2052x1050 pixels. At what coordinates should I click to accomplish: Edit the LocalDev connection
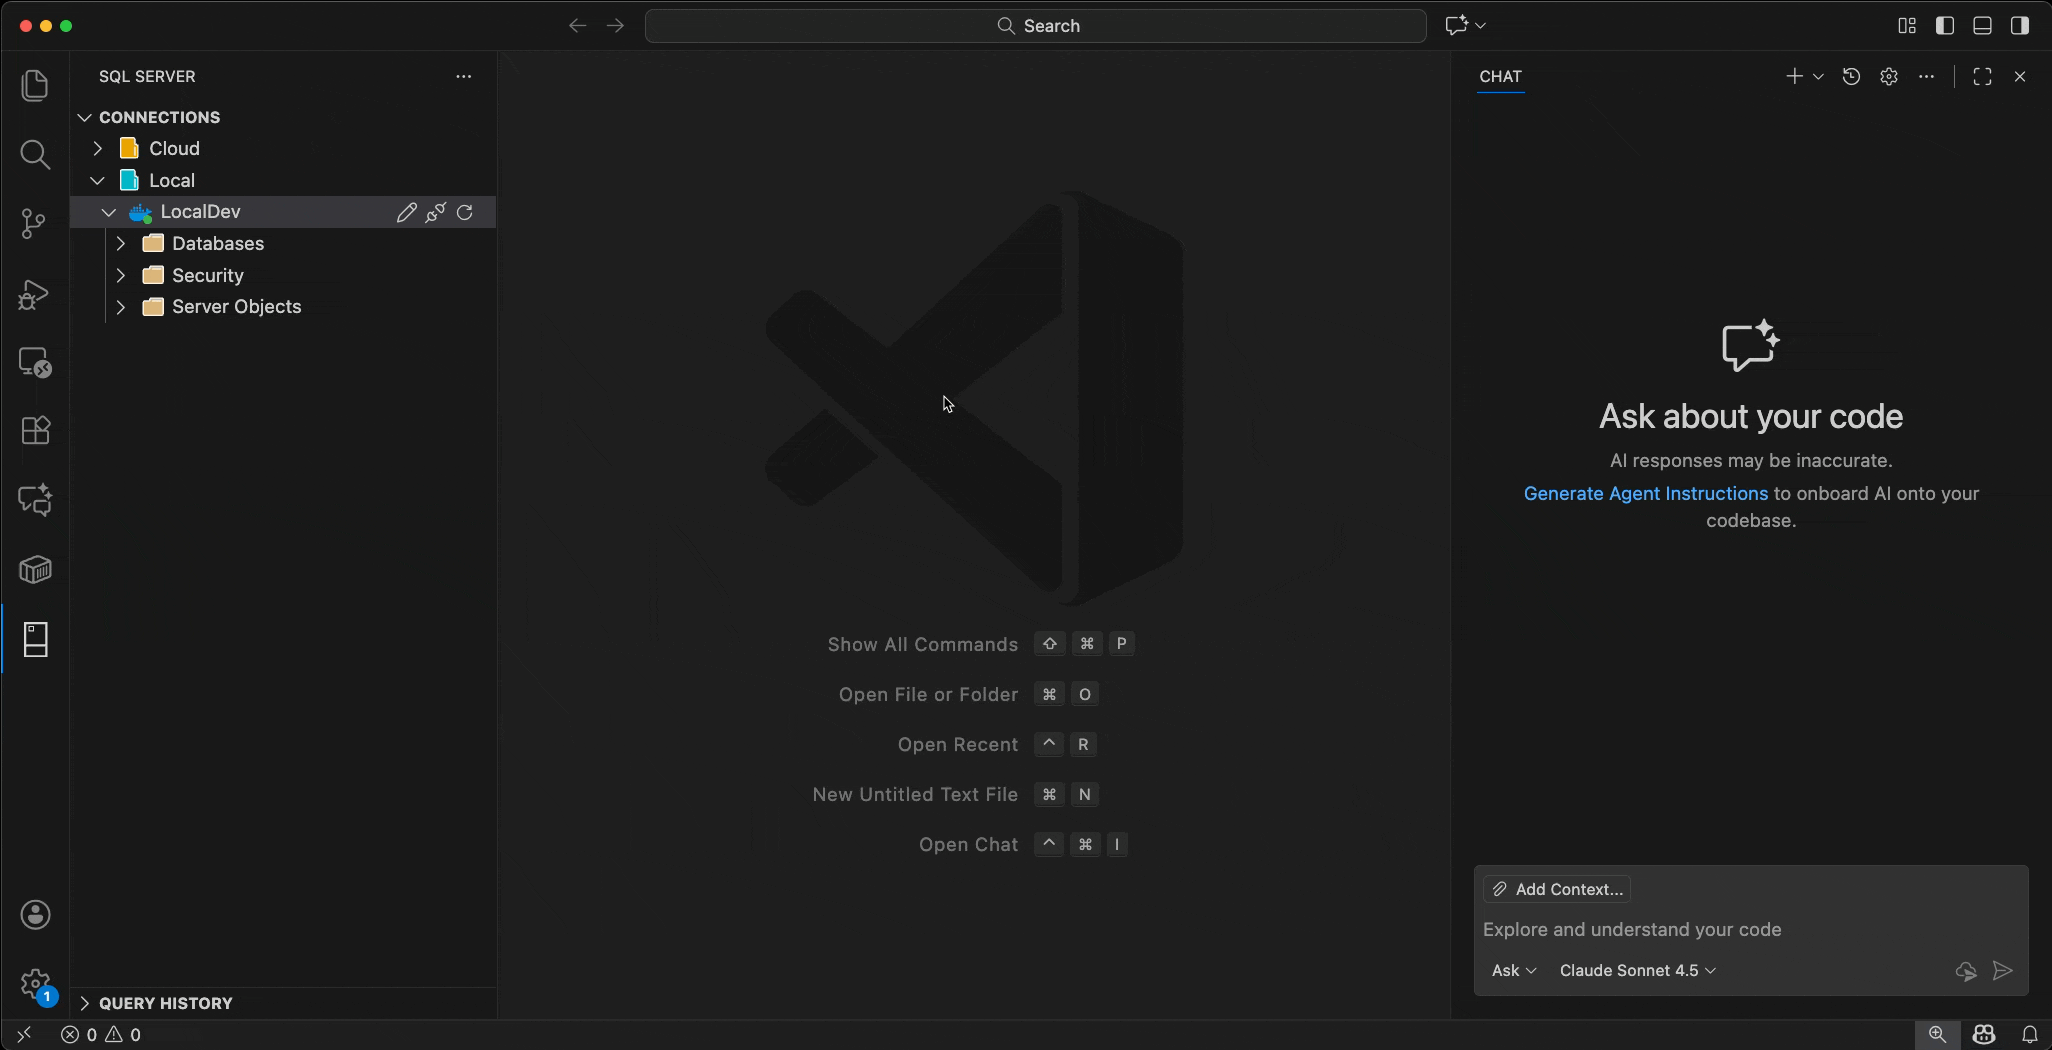tap(407, 212)
